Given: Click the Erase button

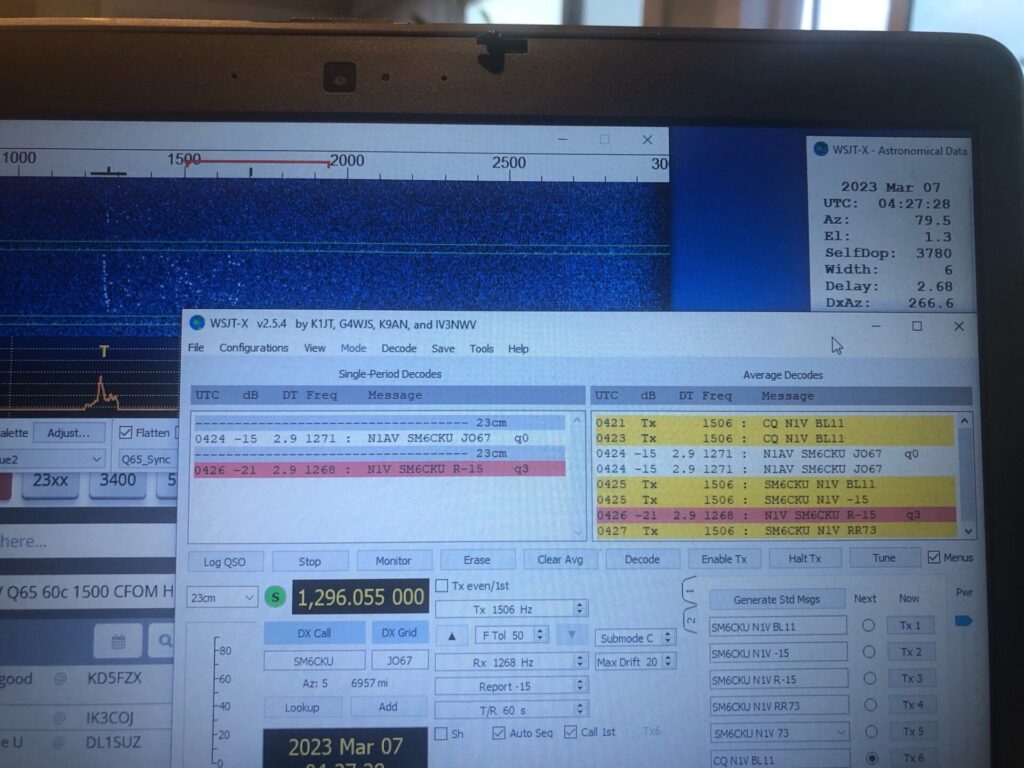Looking at the screenshot, I should coord(477,560).
